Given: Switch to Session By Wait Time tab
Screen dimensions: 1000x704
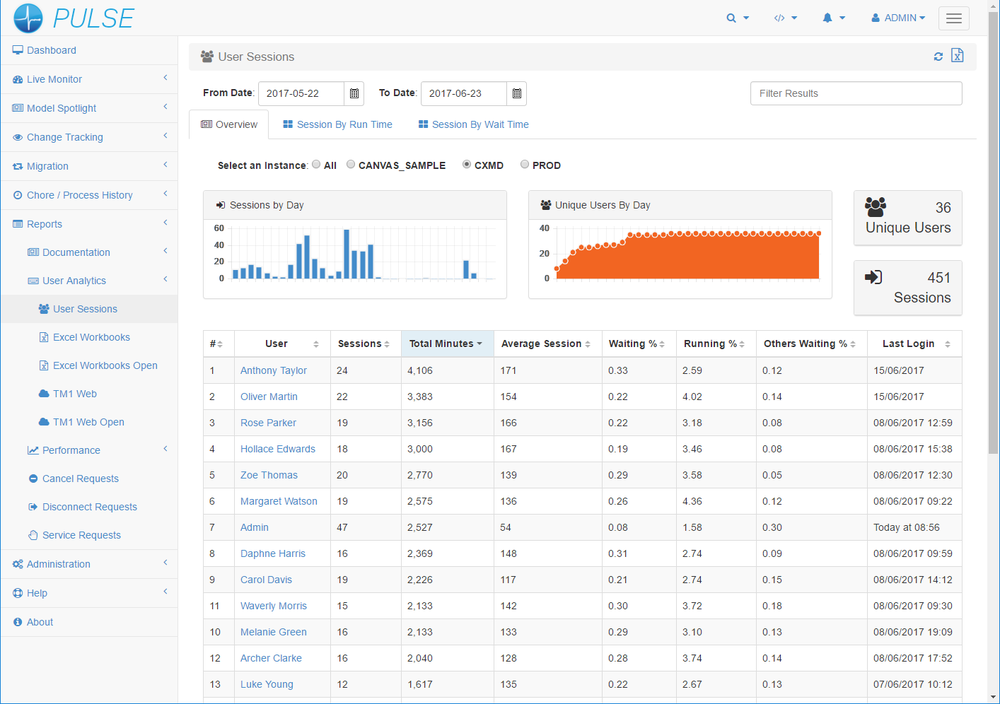Looking at the screenshot, I should click(x=473, y=125).
